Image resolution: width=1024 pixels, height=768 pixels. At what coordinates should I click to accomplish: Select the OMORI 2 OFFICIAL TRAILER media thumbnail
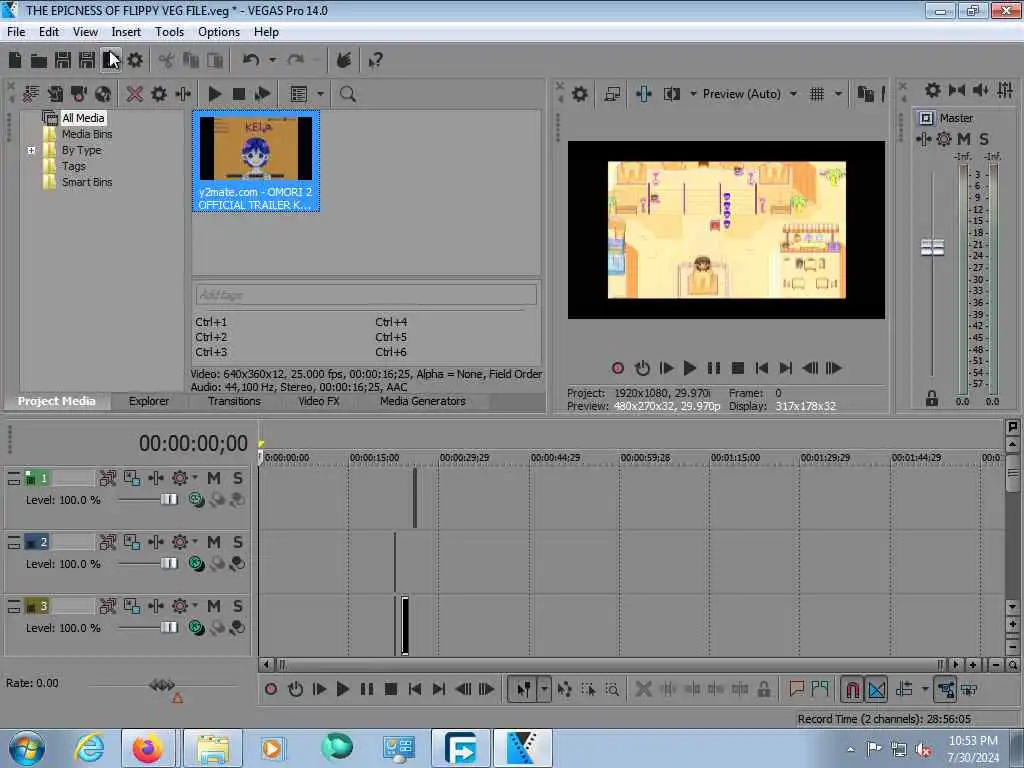(x=256, y=161)
